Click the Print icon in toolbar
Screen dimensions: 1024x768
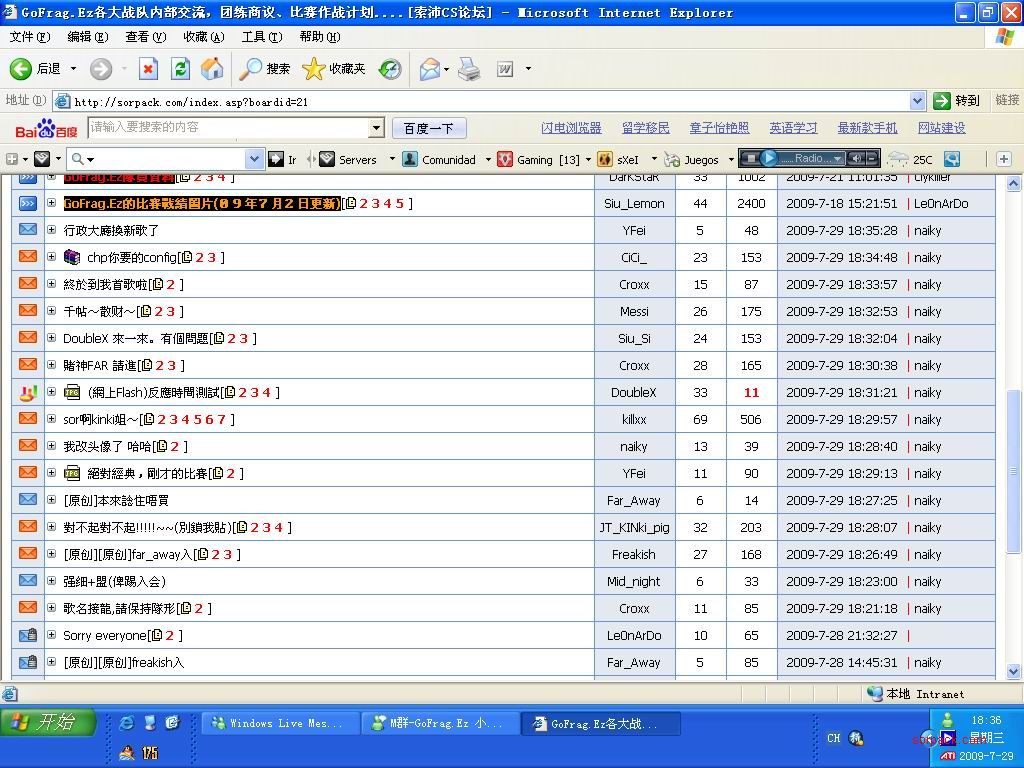(469, 69)
